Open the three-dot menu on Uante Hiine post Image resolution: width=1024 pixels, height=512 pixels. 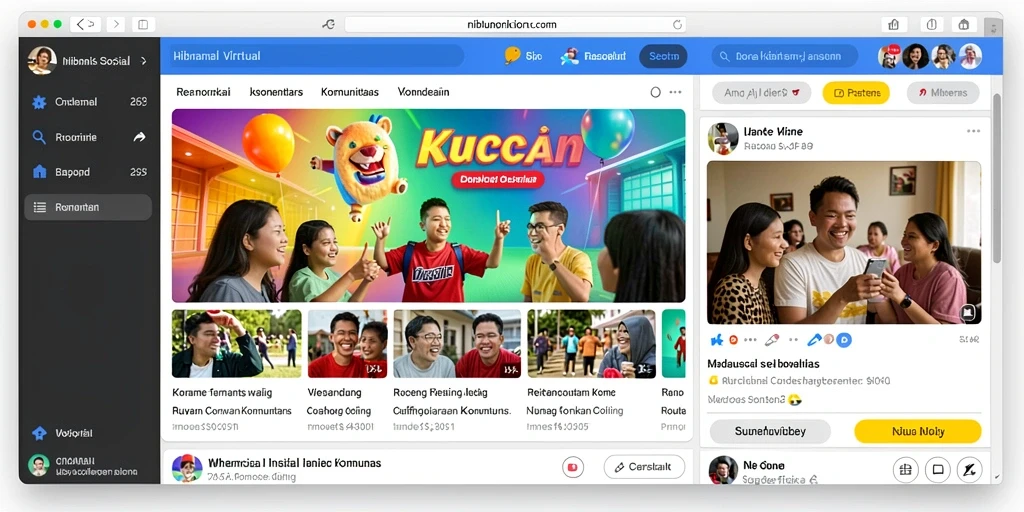coord(973,131)
